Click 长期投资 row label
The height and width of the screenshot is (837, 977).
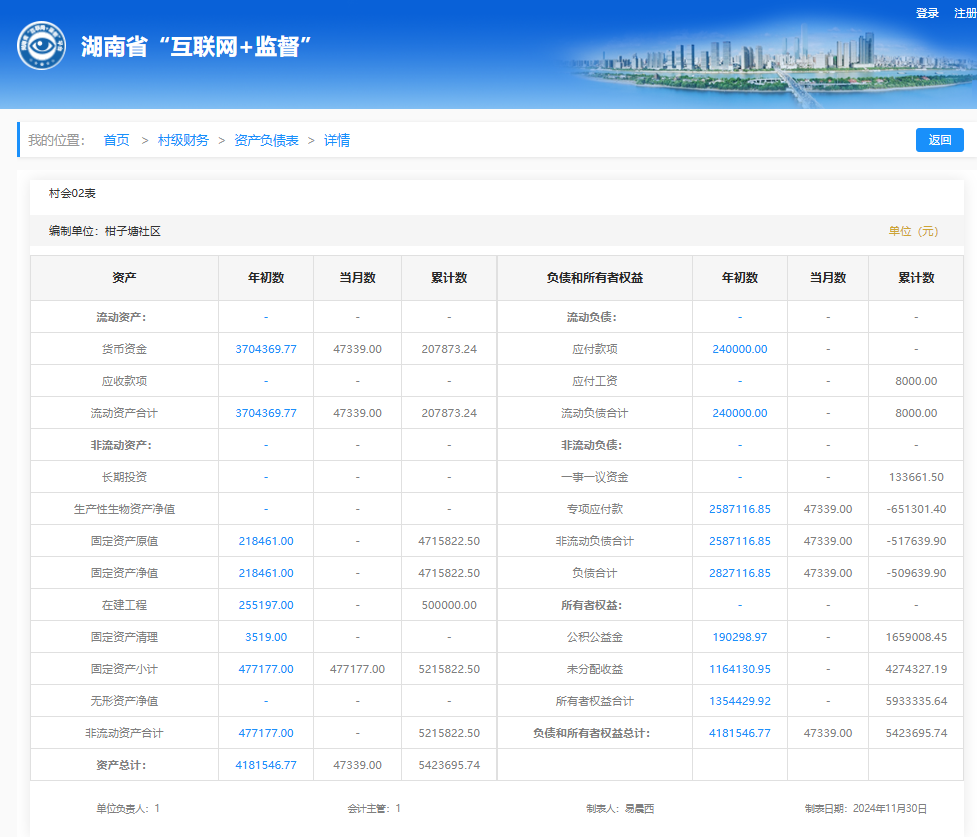[124, 477]
